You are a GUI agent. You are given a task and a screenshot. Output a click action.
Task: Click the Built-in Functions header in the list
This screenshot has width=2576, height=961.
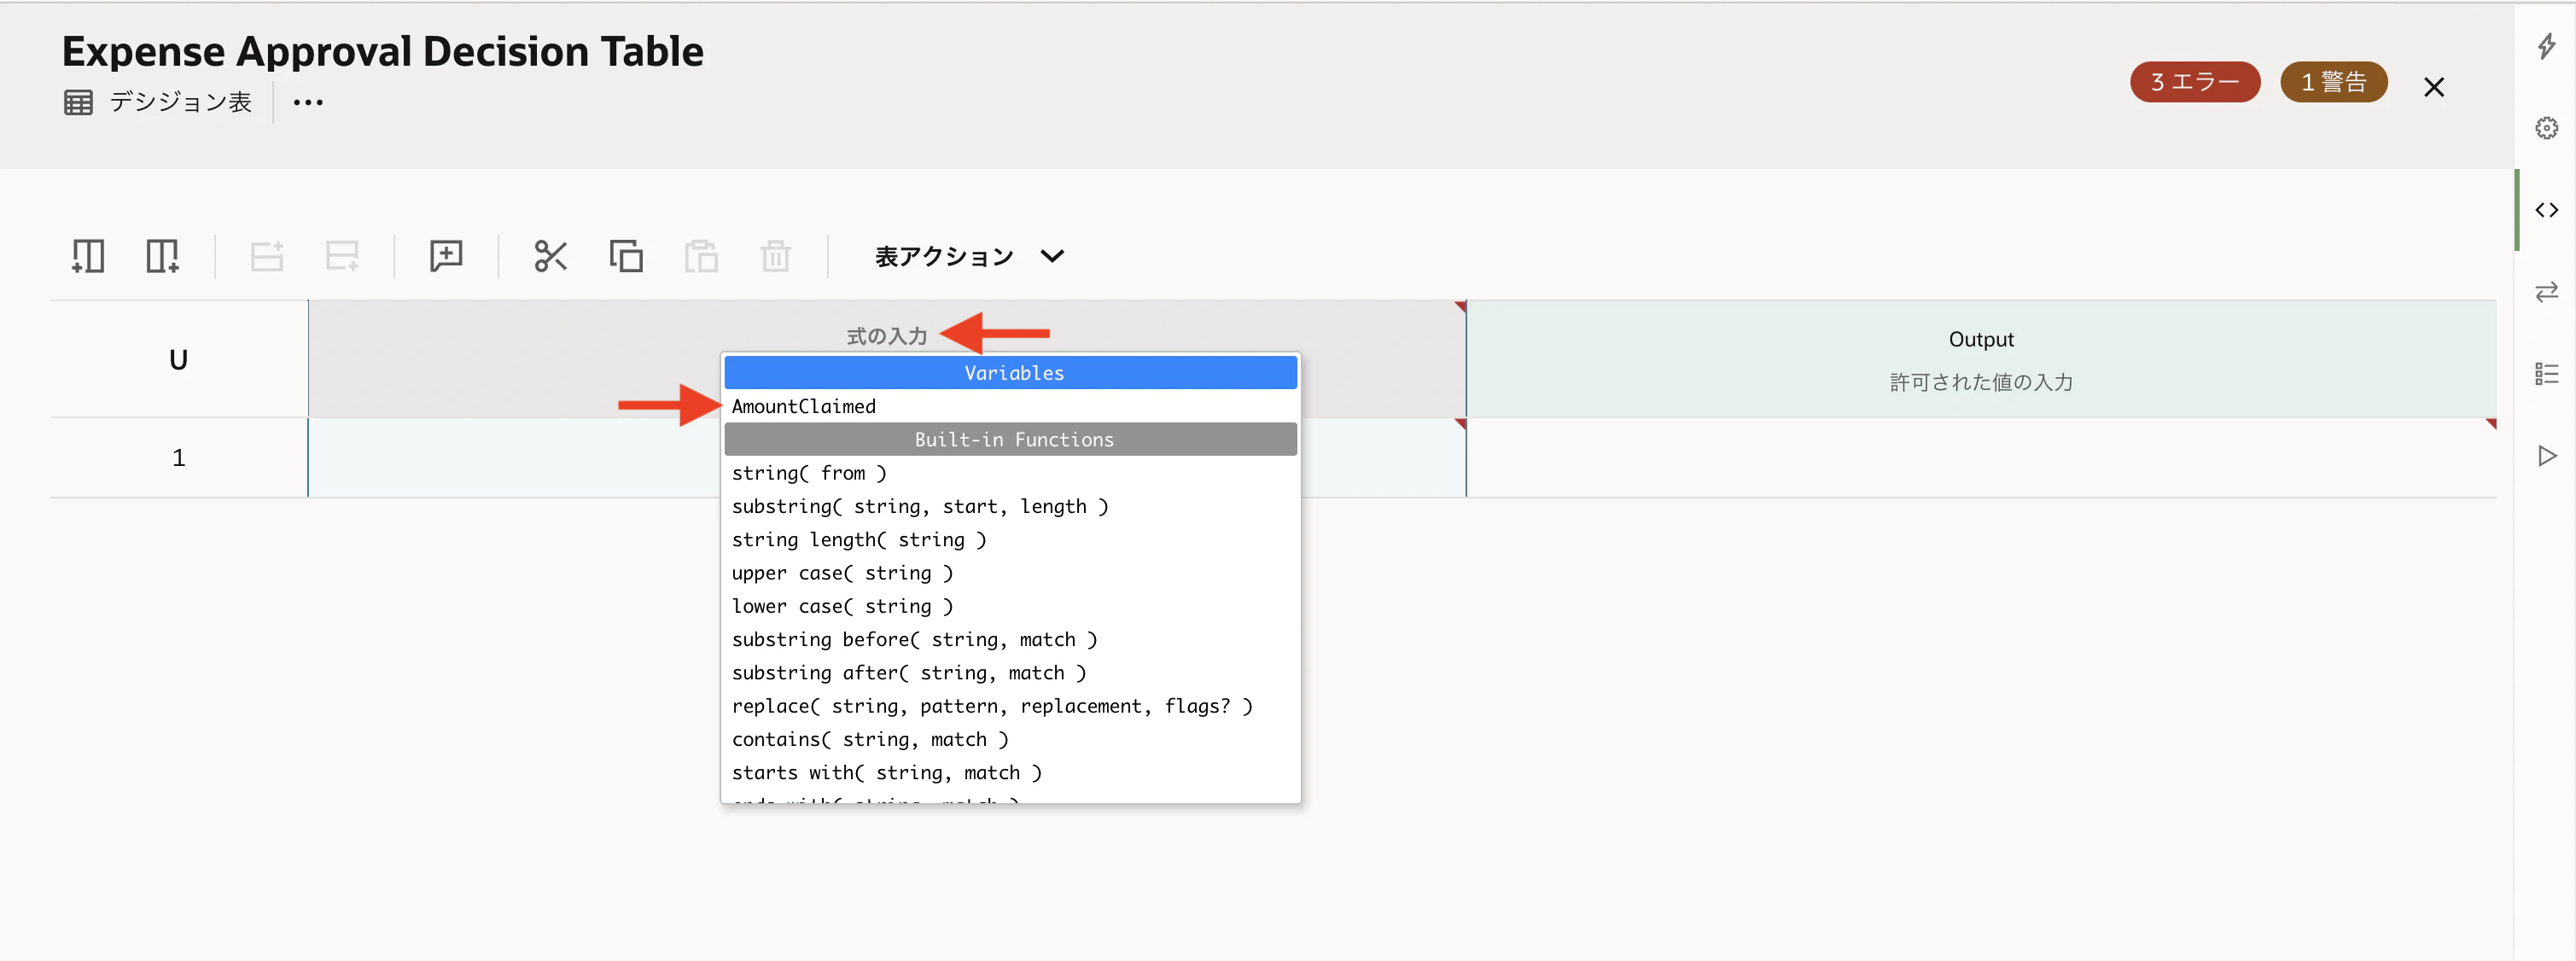click(1011, 439)
